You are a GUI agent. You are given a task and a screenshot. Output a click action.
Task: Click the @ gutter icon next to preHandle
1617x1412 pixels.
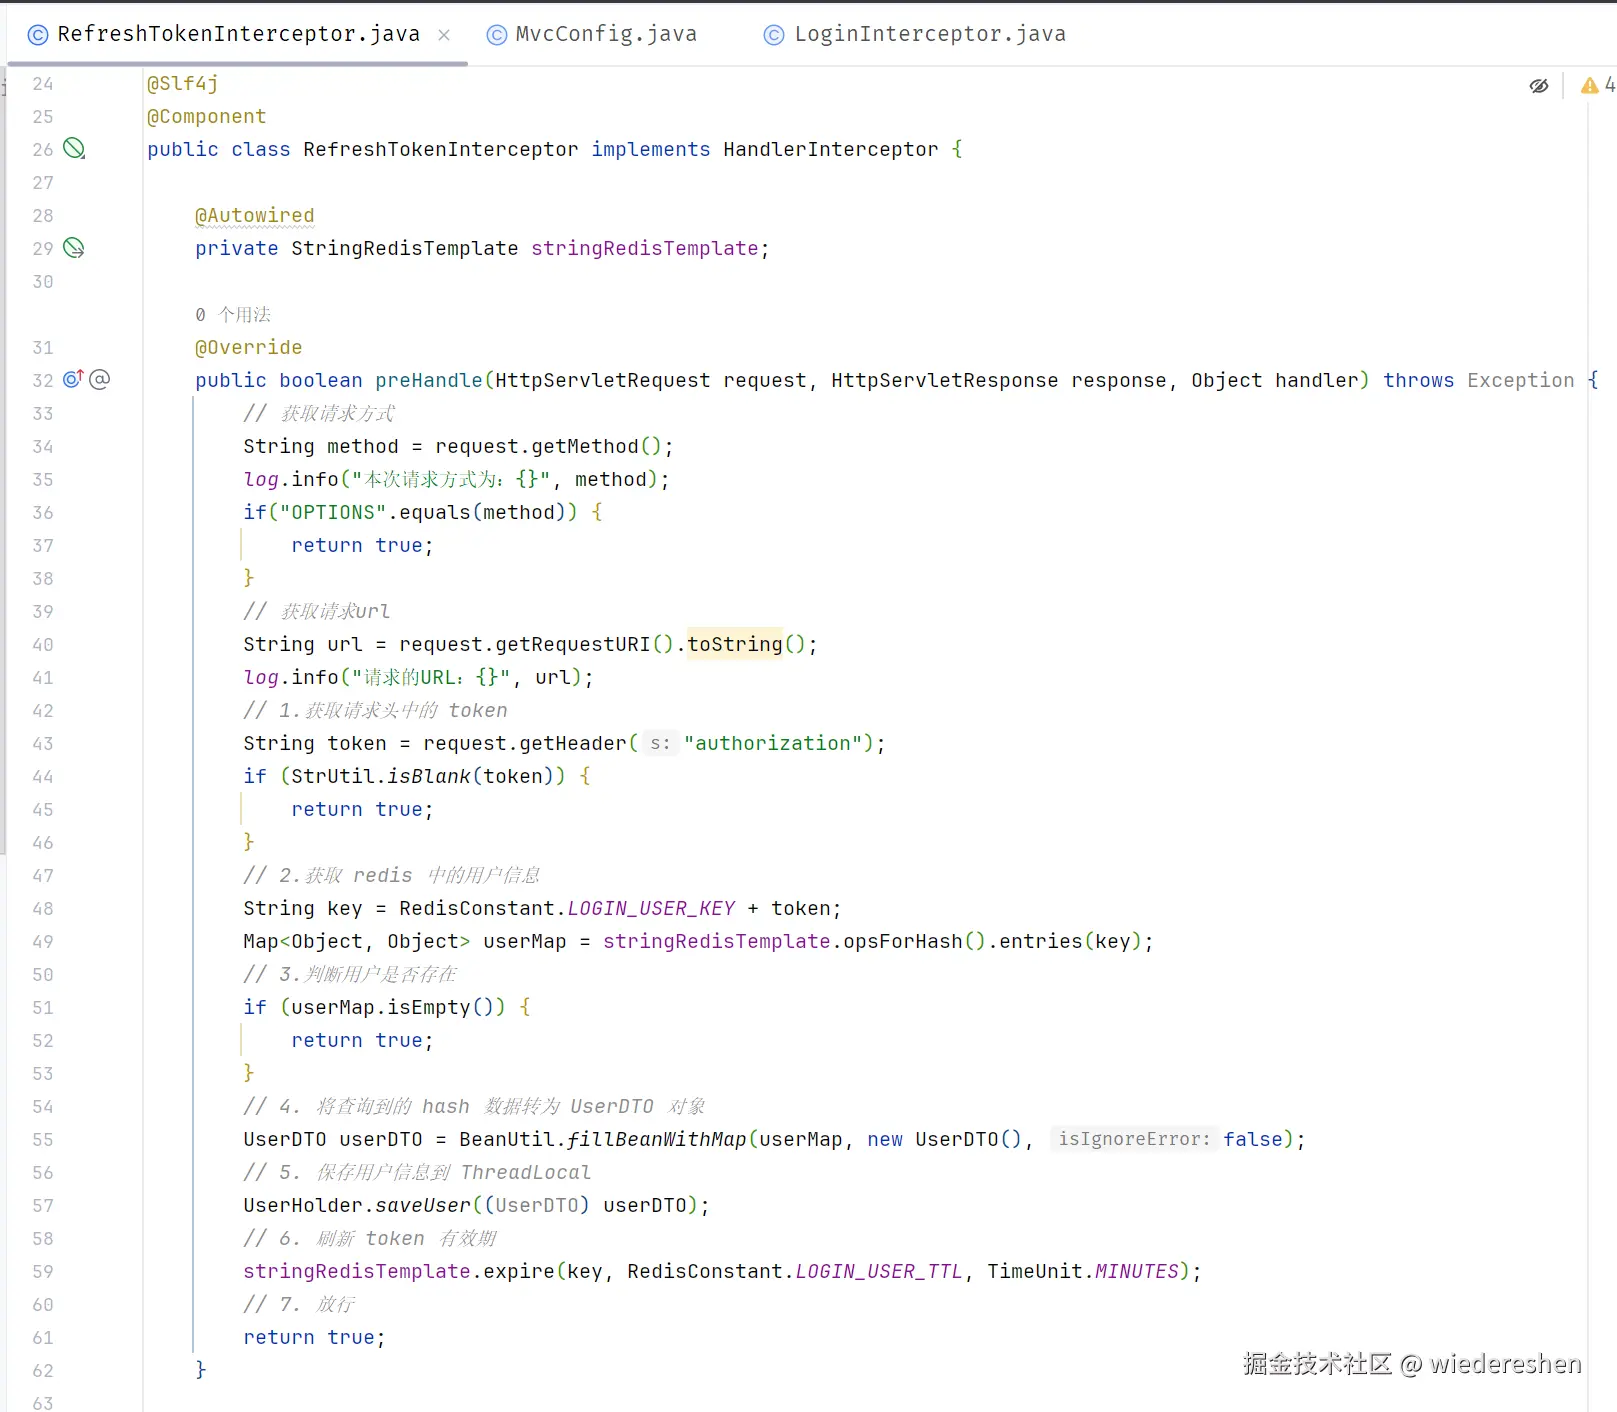pos(100,379)
